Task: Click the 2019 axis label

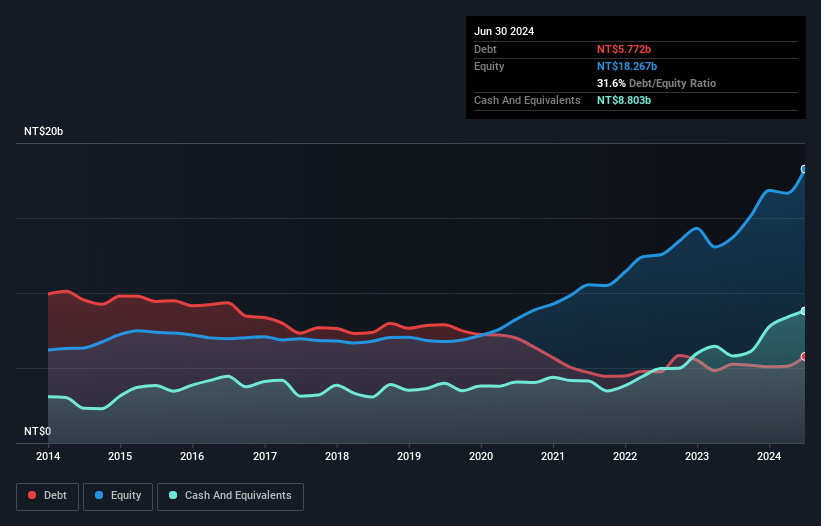Action: [409, 456]
